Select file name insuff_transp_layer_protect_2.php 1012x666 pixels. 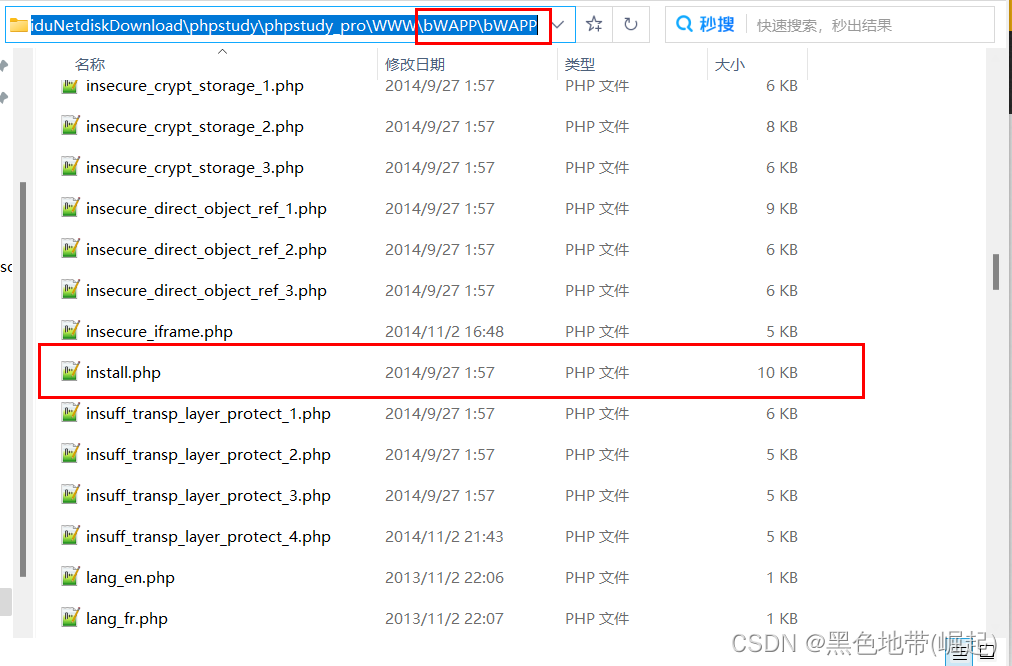(208, 455)
